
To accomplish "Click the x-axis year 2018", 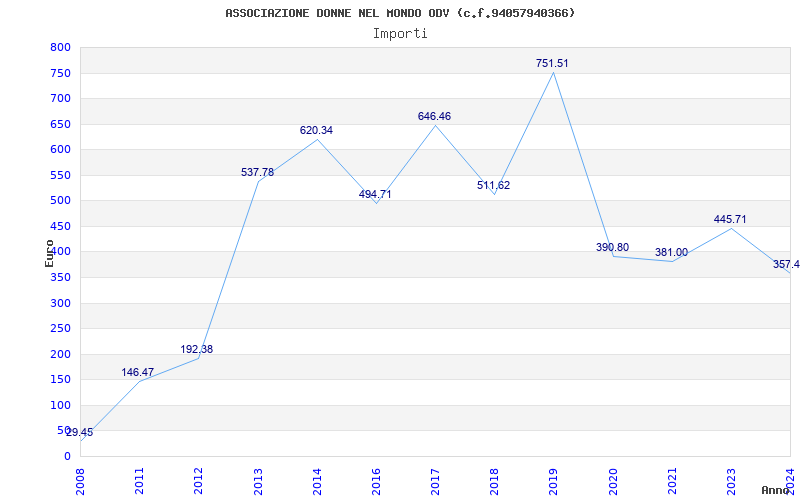I will click(494, 481).
